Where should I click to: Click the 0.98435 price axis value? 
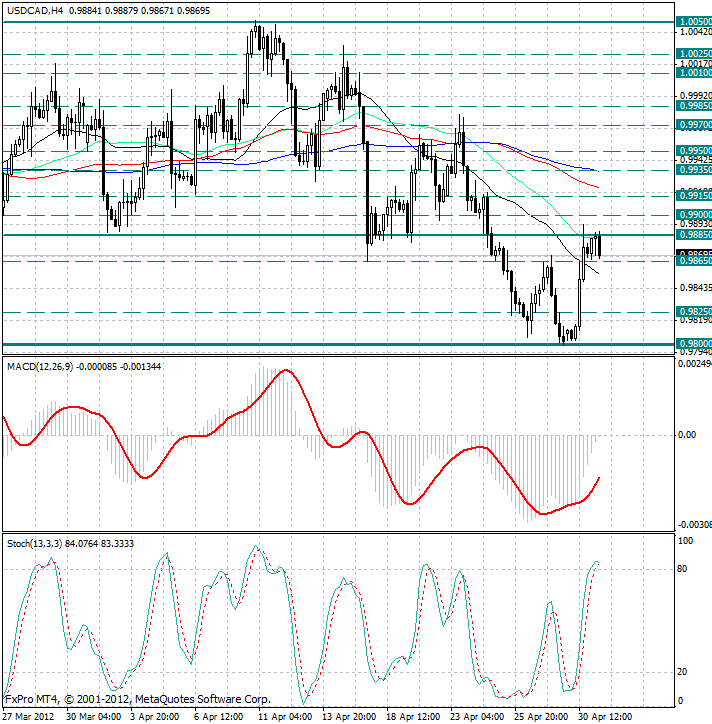pyautogui.click(x=696, y=288)
